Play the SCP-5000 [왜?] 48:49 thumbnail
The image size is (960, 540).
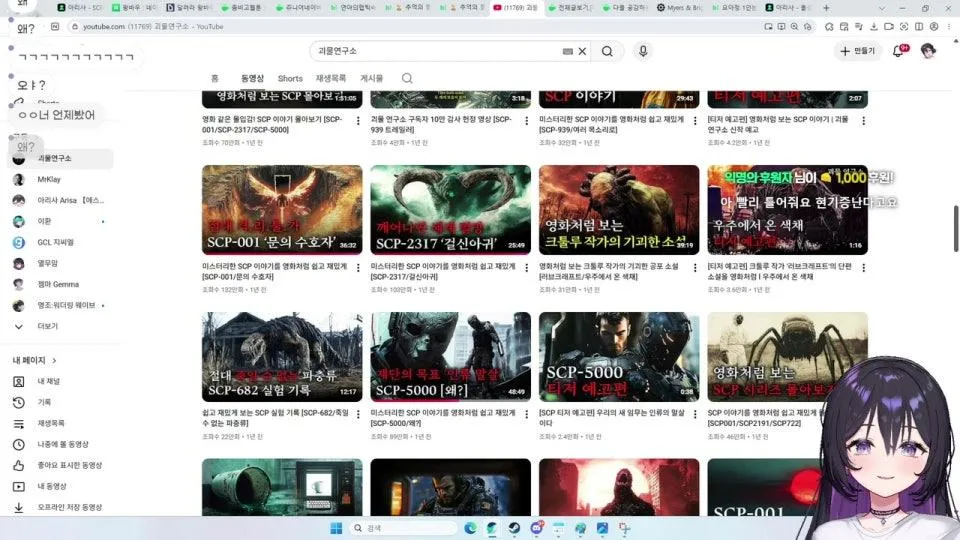450,357
